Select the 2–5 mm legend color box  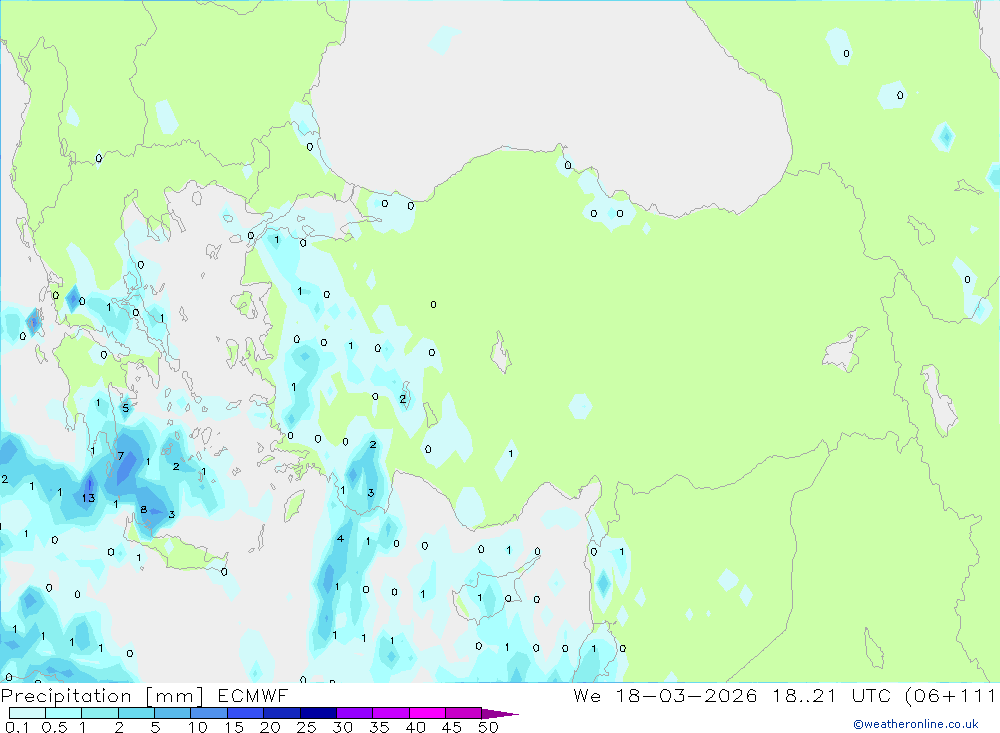click(x=136, y=713)
